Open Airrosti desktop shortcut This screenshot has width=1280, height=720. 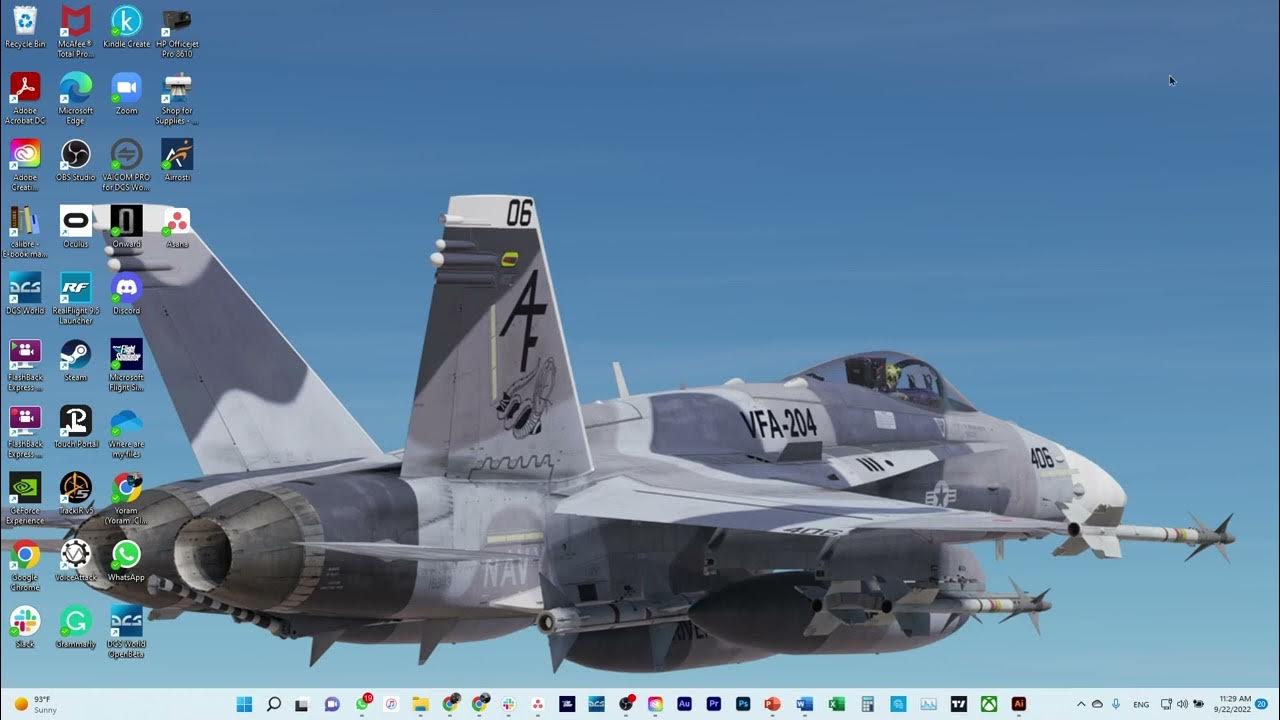coord(176,160)
